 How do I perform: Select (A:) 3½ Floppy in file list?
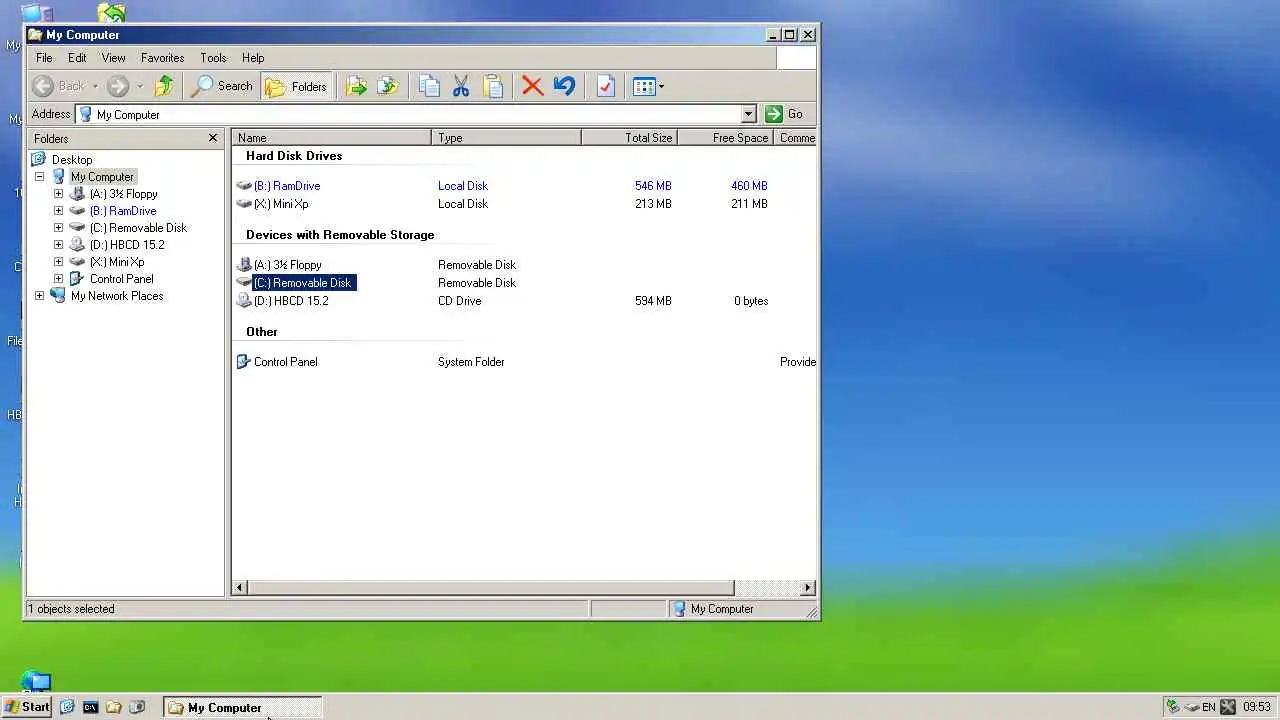287,265
